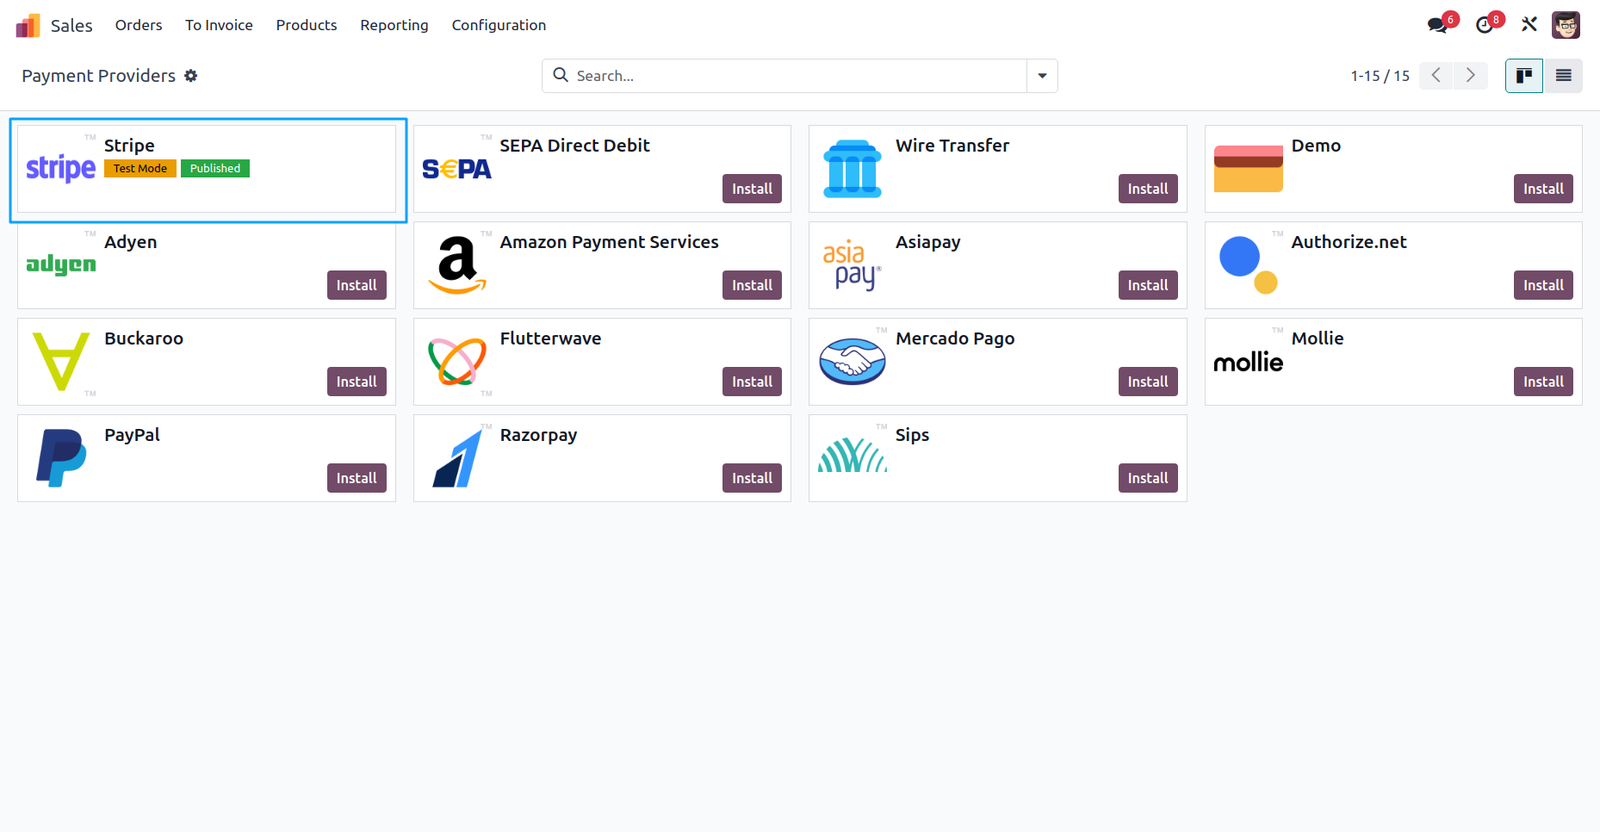Expand the search options dropdown arrow
Screen dimensions: 1600x832
tap(1042, 76)
